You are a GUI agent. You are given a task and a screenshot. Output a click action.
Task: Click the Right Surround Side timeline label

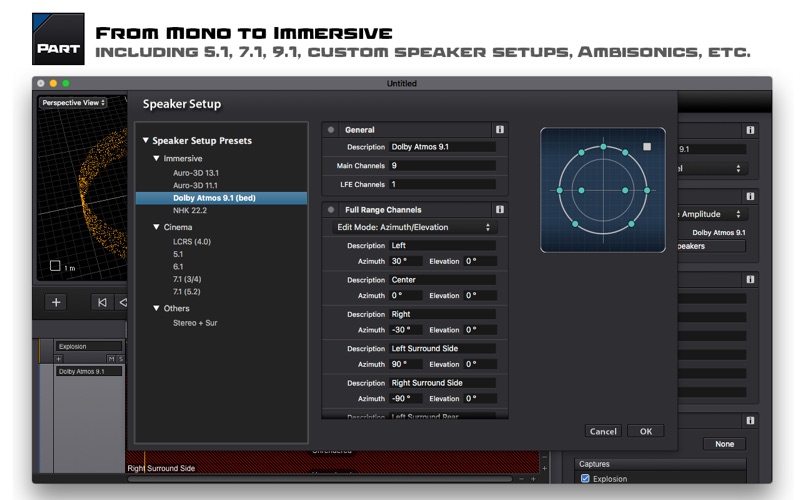[161, 468]
